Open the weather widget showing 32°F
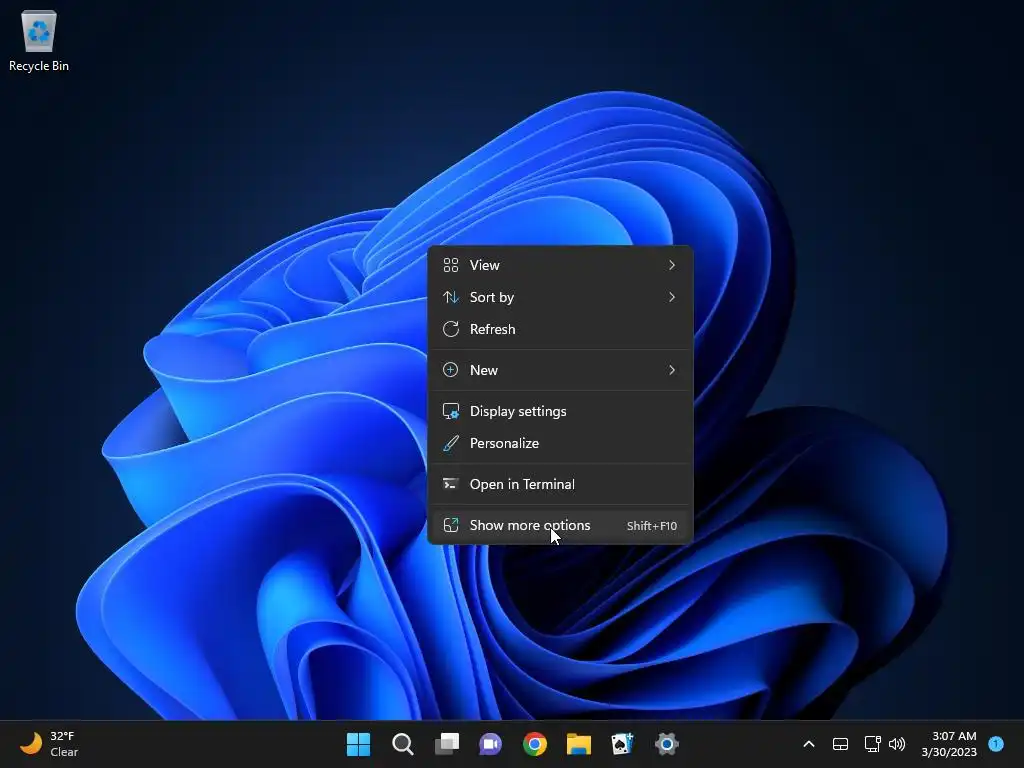 point(49,744)
